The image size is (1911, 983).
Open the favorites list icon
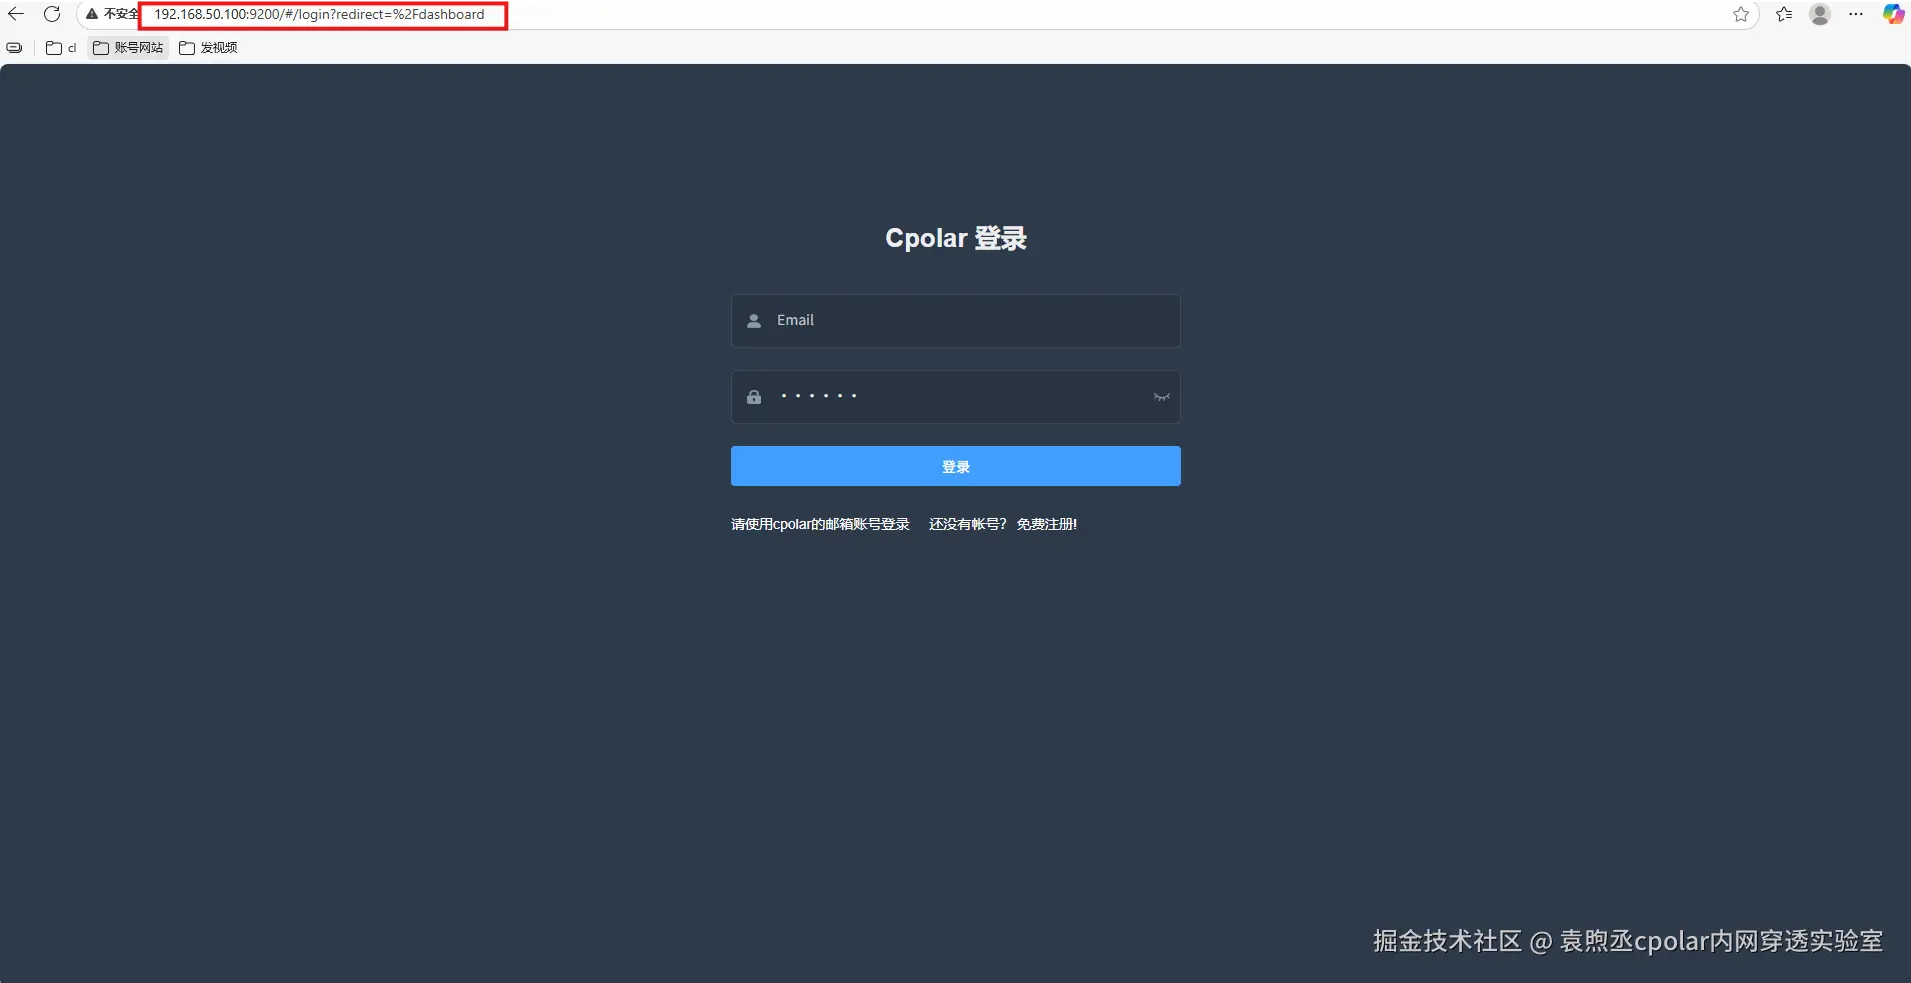(1784, 14)
